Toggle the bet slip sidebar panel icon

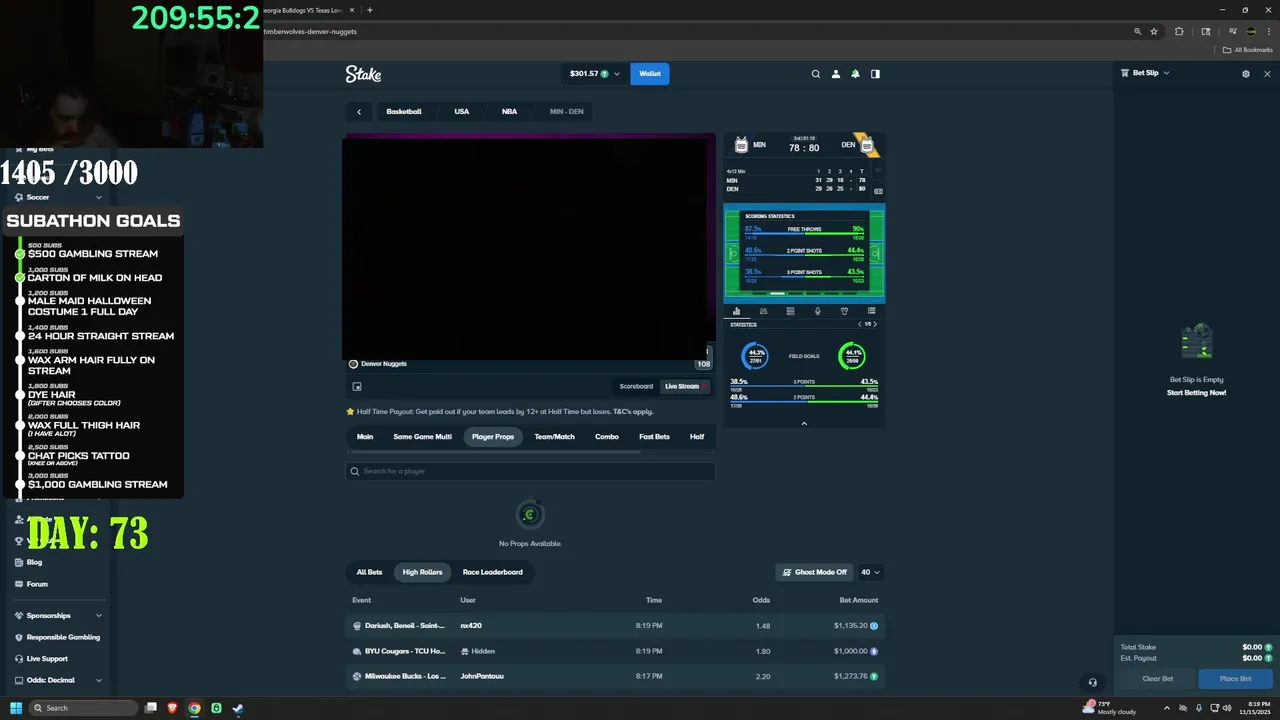[875, 74]
